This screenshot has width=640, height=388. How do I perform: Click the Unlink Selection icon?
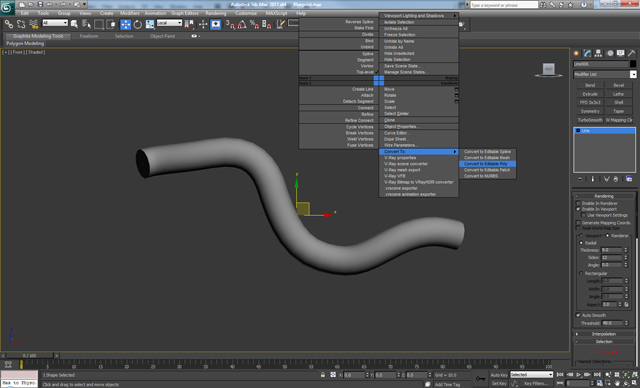(x=21, y=24)
